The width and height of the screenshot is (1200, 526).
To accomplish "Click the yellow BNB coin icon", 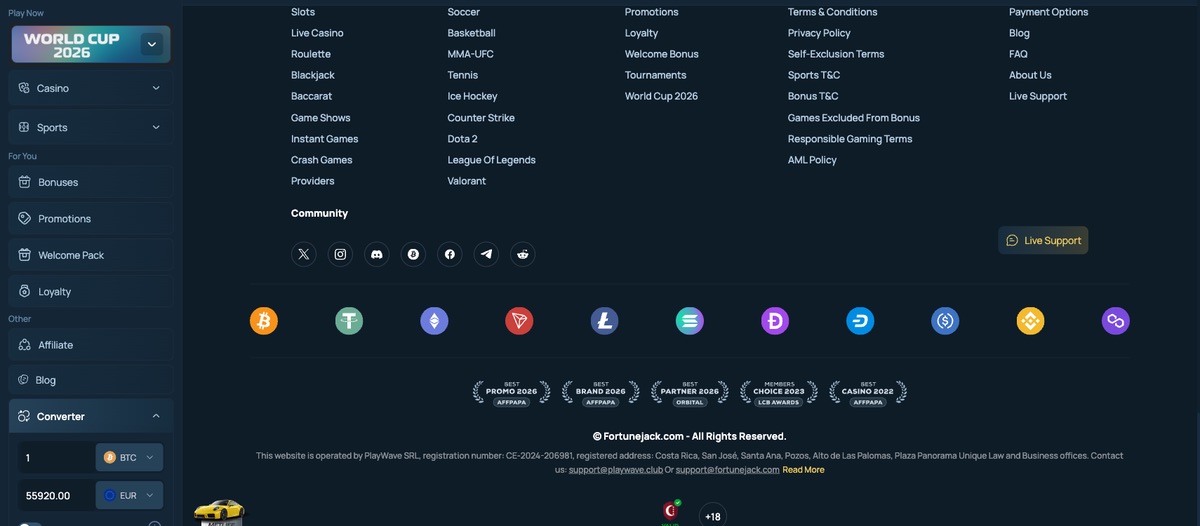I will pyautogui.click(x=1030, y=320).
